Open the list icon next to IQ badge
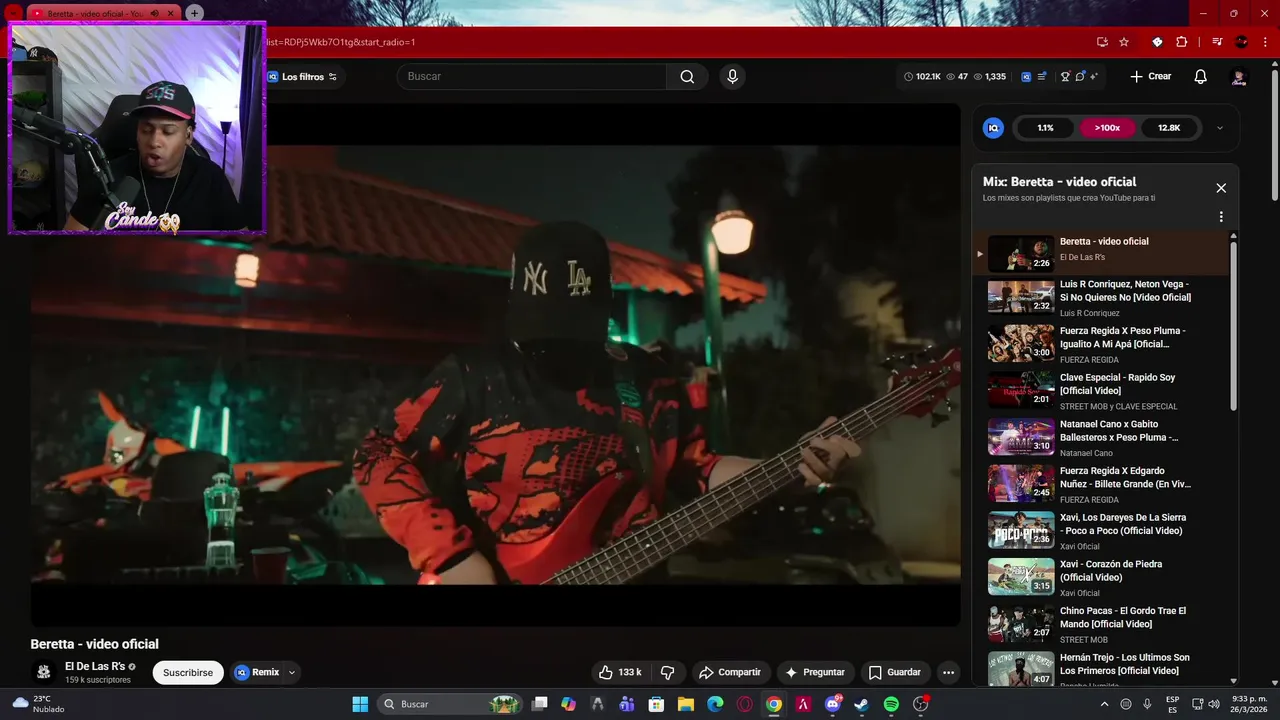The image size is (1280, 720). (1042, 77)
